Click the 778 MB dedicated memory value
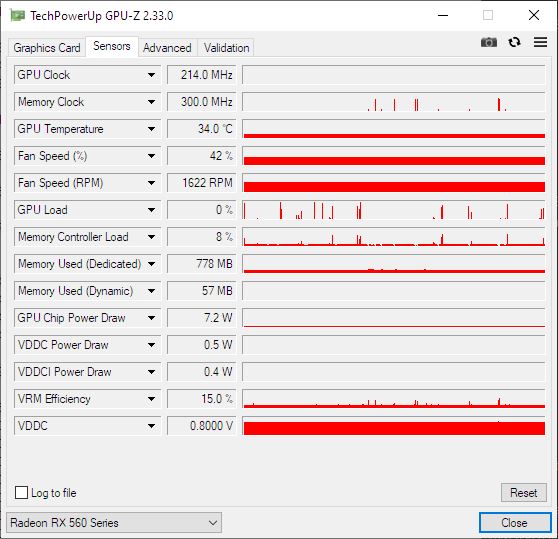The height and width of the screenshot is (539, 558). [201, 264]
